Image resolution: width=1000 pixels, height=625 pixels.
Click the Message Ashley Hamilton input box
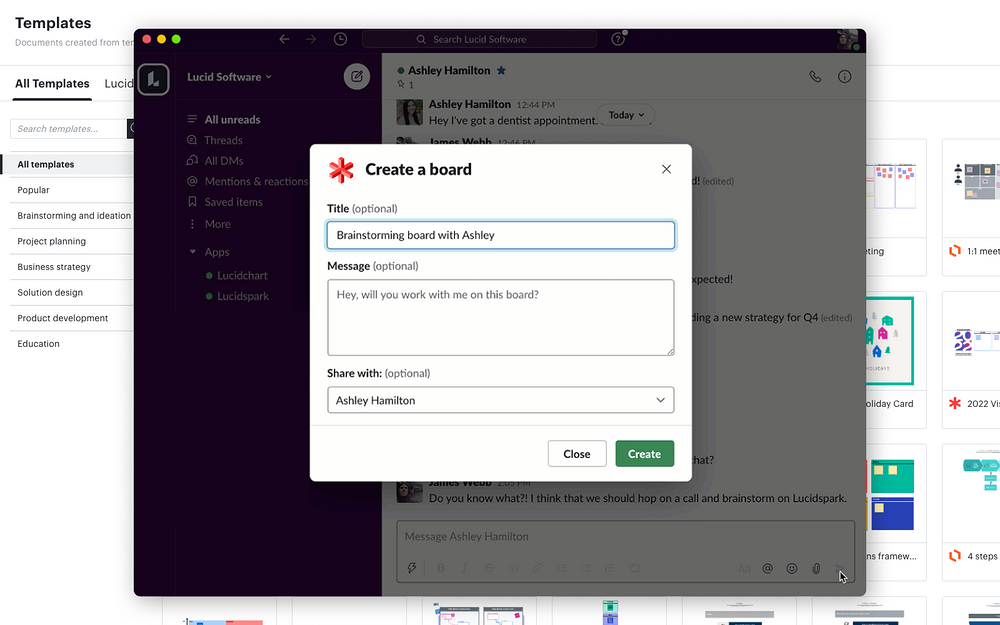tap(625, 536)
